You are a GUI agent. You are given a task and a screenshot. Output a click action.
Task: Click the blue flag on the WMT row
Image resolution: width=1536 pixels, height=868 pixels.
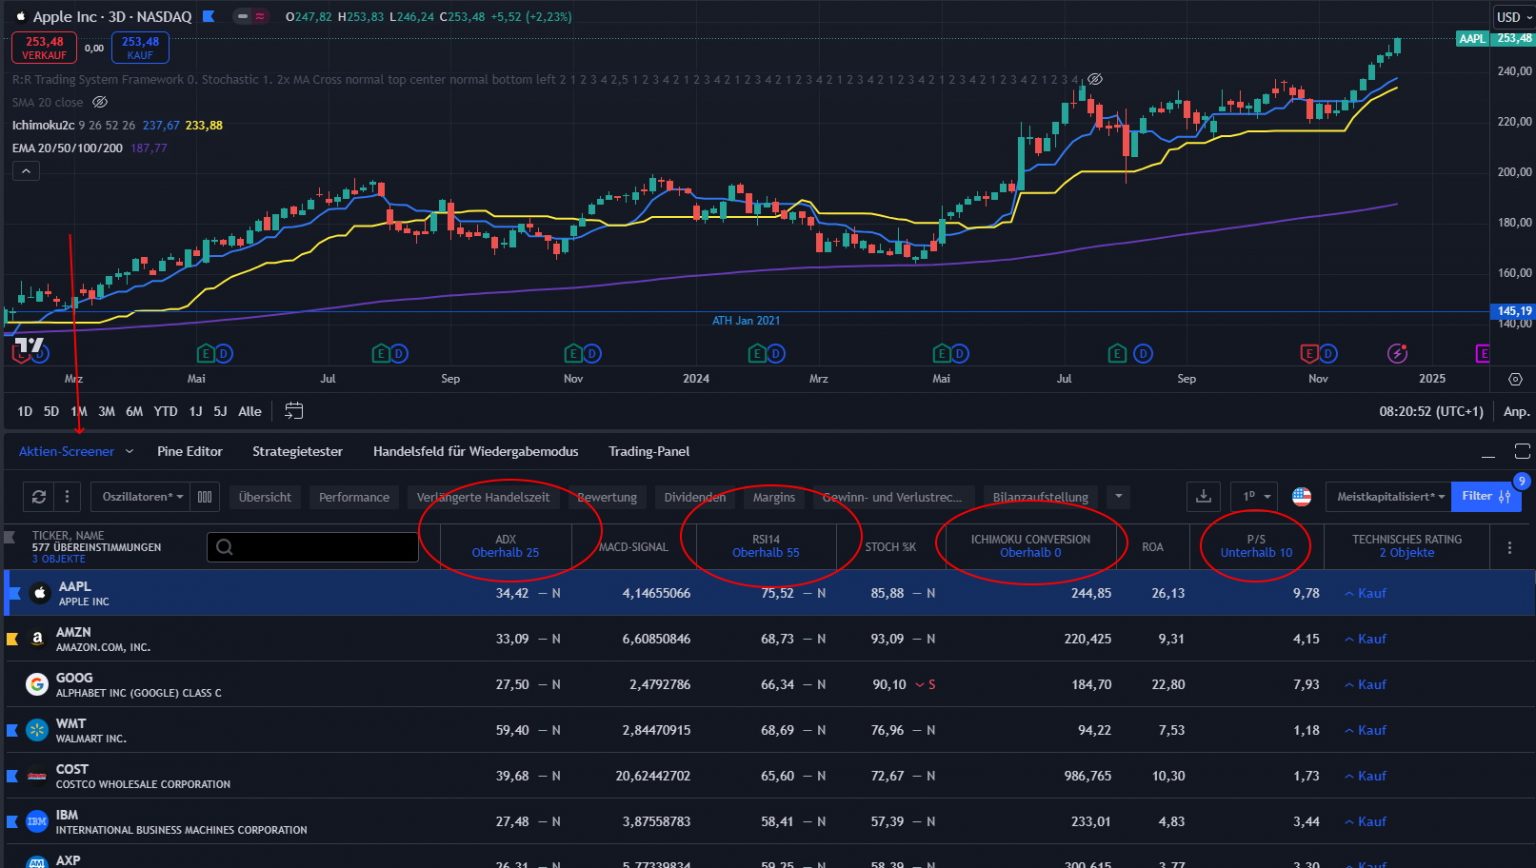click(x=12, y=730)
